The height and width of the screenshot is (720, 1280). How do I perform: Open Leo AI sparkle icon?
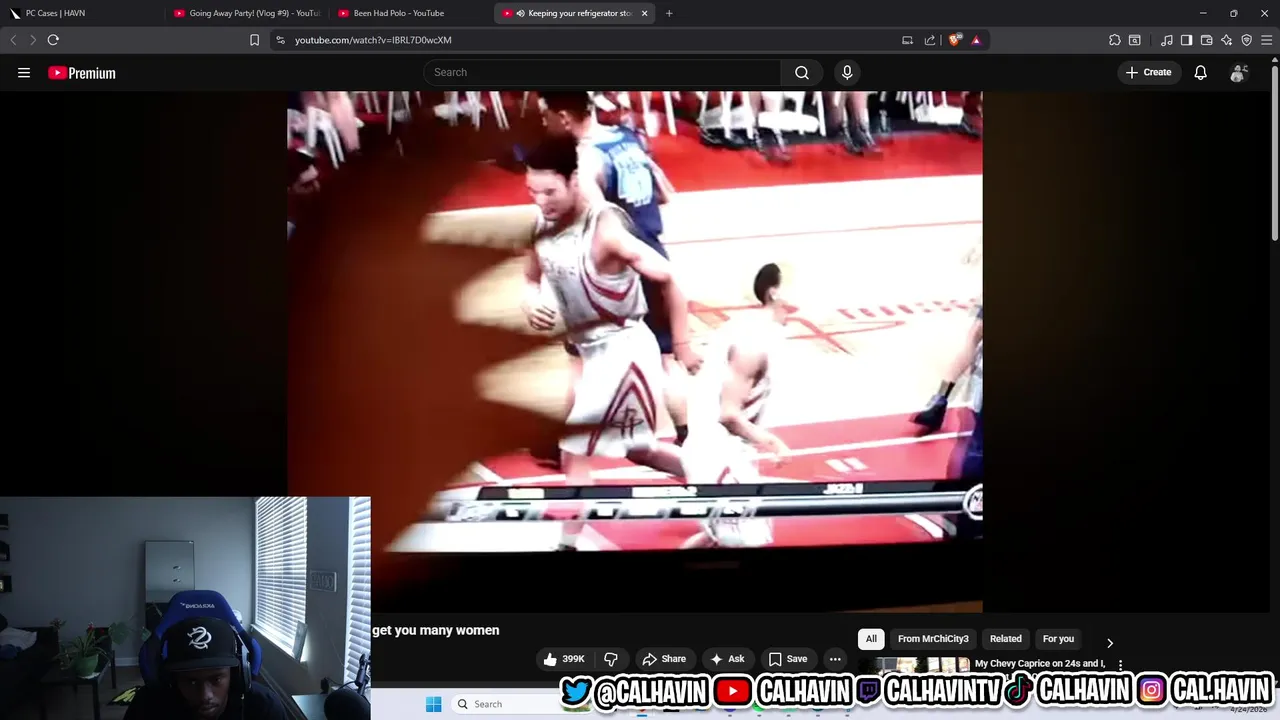(1226, 40)
